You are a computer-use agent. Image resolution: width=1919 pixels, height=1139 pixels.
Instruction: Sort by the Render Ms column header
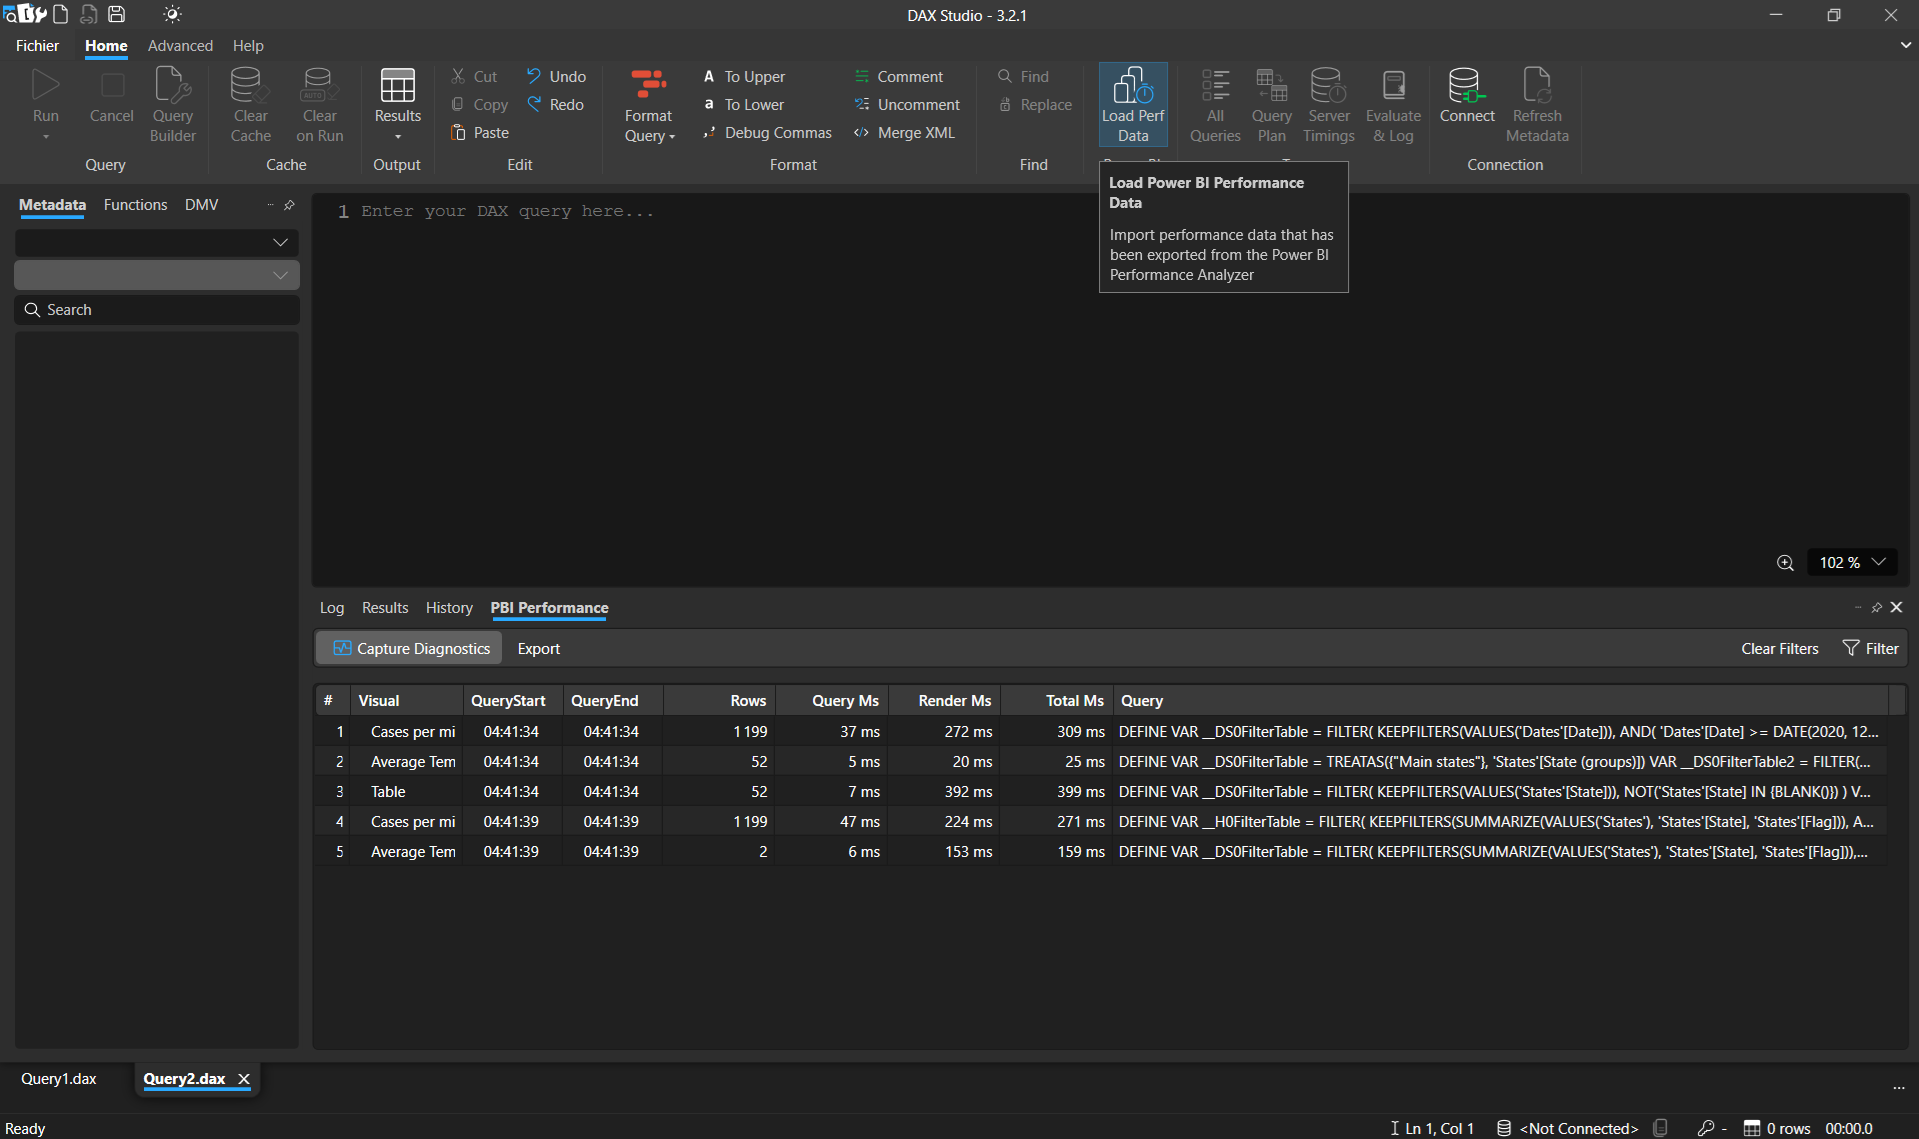pyautogui.click(x=945, y=700)
